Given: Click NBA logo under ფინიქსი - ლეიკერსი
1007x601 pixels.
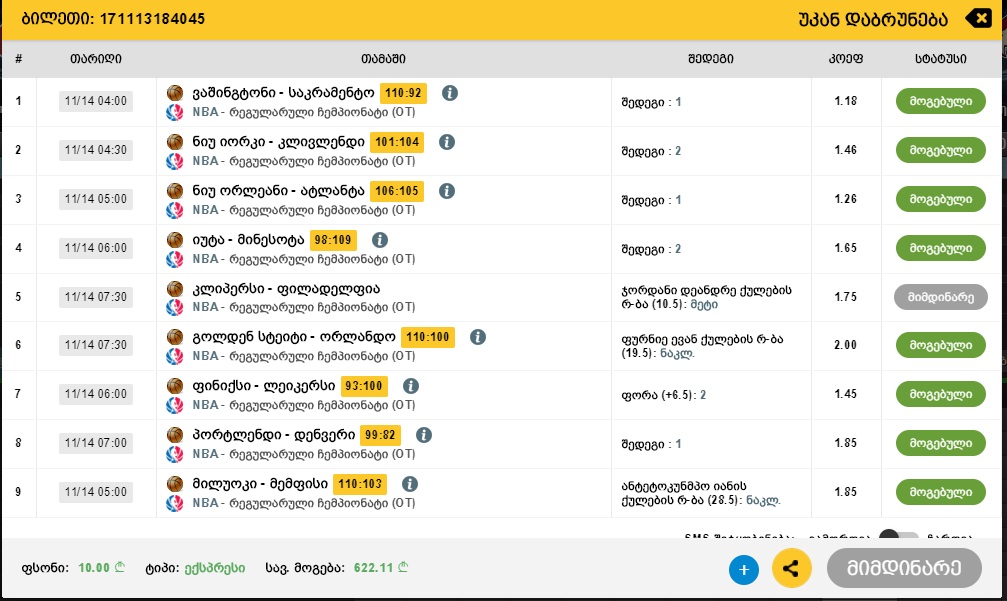Looking at the screenshot, I should 175,405.
